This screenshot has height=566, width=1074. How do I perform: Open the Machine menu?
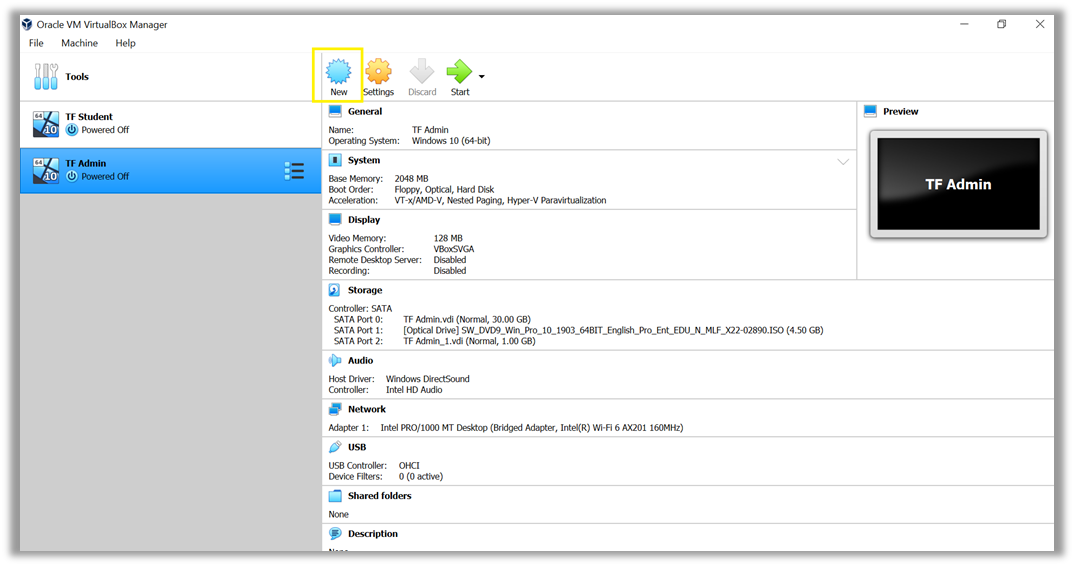click(79, 42)
